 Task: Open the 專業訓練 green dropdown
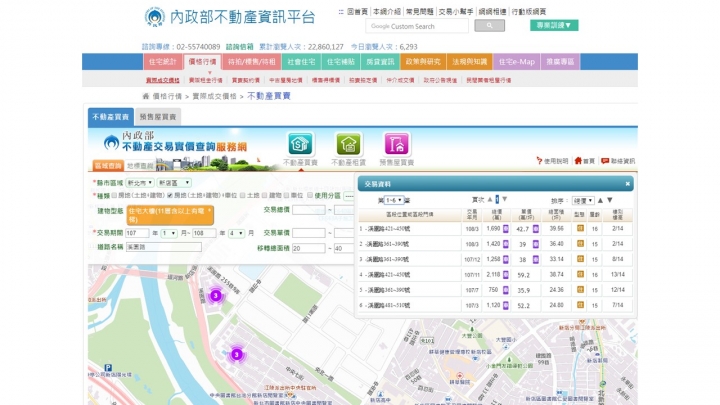(554, 25)
